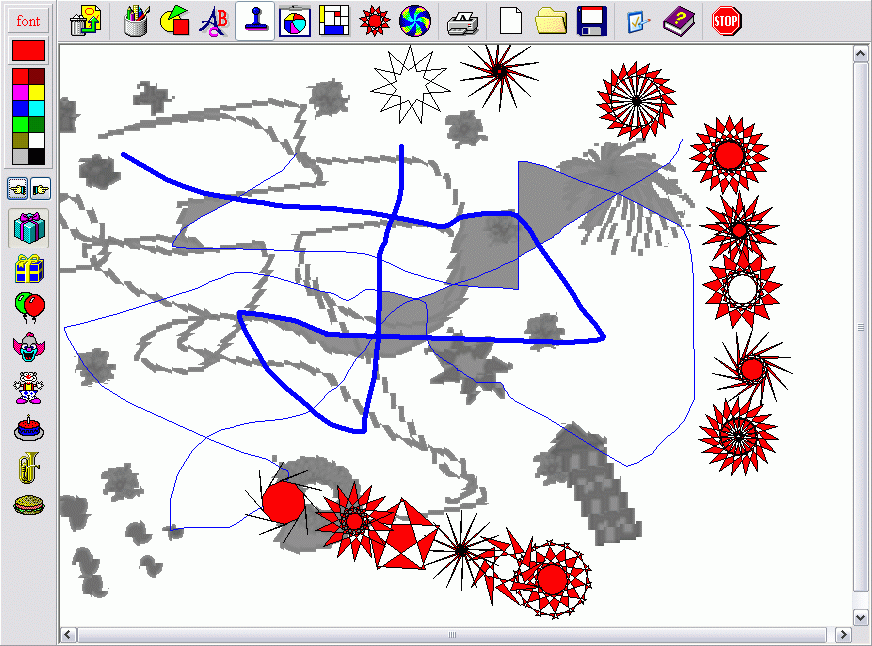
Task: Click the left-pointing hand button
Action: (17, 189)
